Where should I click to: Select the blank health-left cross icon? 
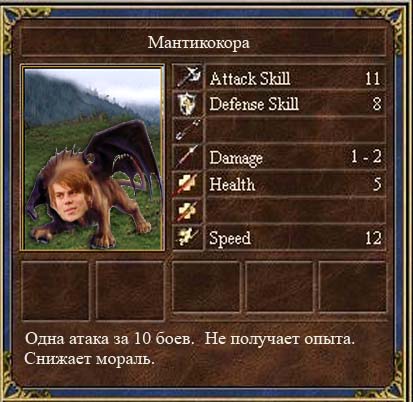click(x=189, y=211)
